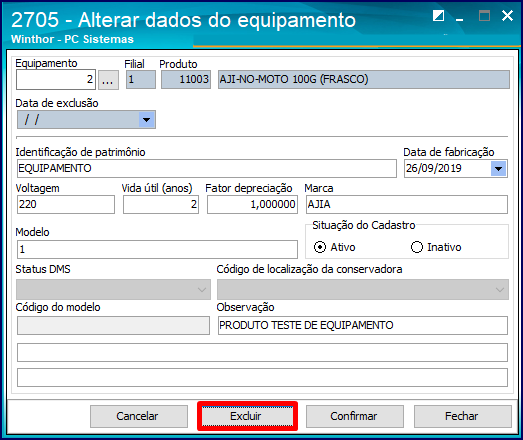Open the Data de exclusão date dropdown
Screen dimensions: 523x440
pos(146,119)
